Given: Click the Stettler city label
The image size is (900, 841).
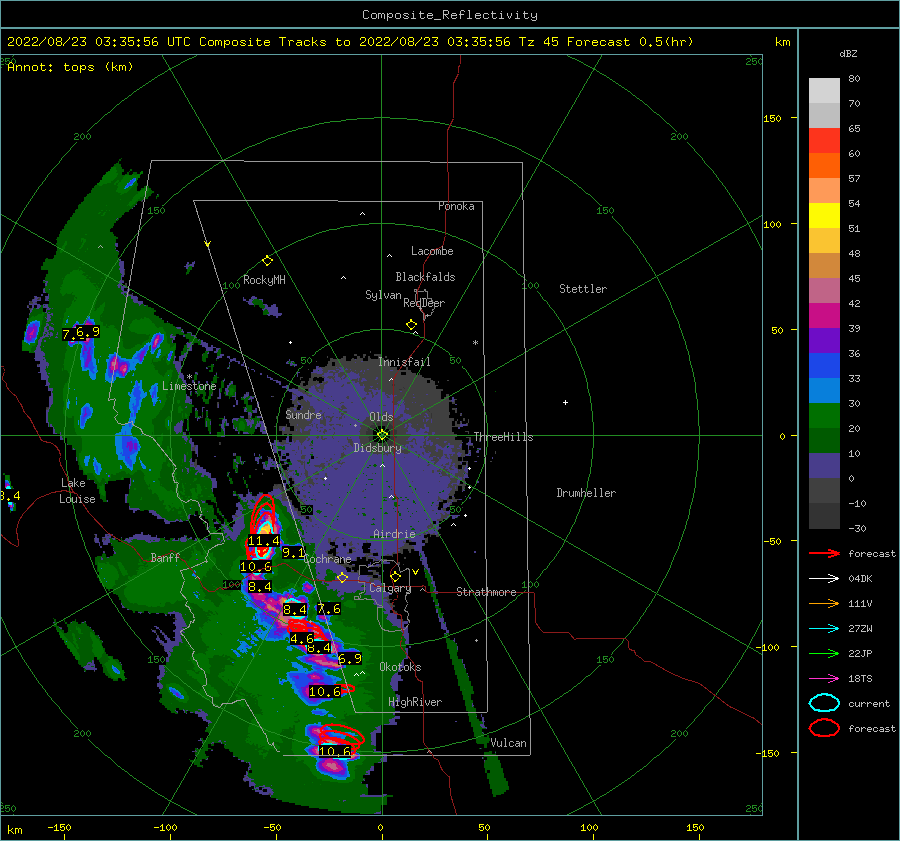Looking at the screenshot, I should pyautogui.click(x=583, y=289).
